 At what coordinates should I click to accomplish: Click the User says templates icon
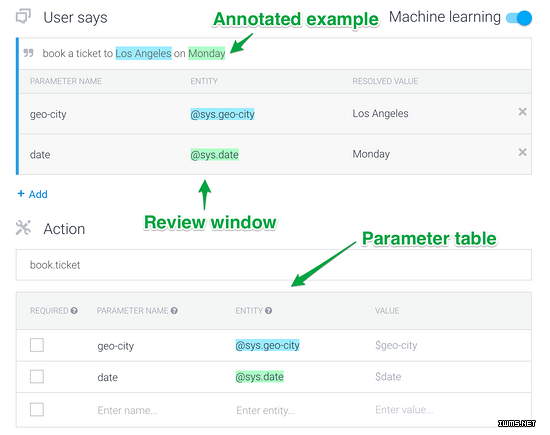tap(23, 16)
